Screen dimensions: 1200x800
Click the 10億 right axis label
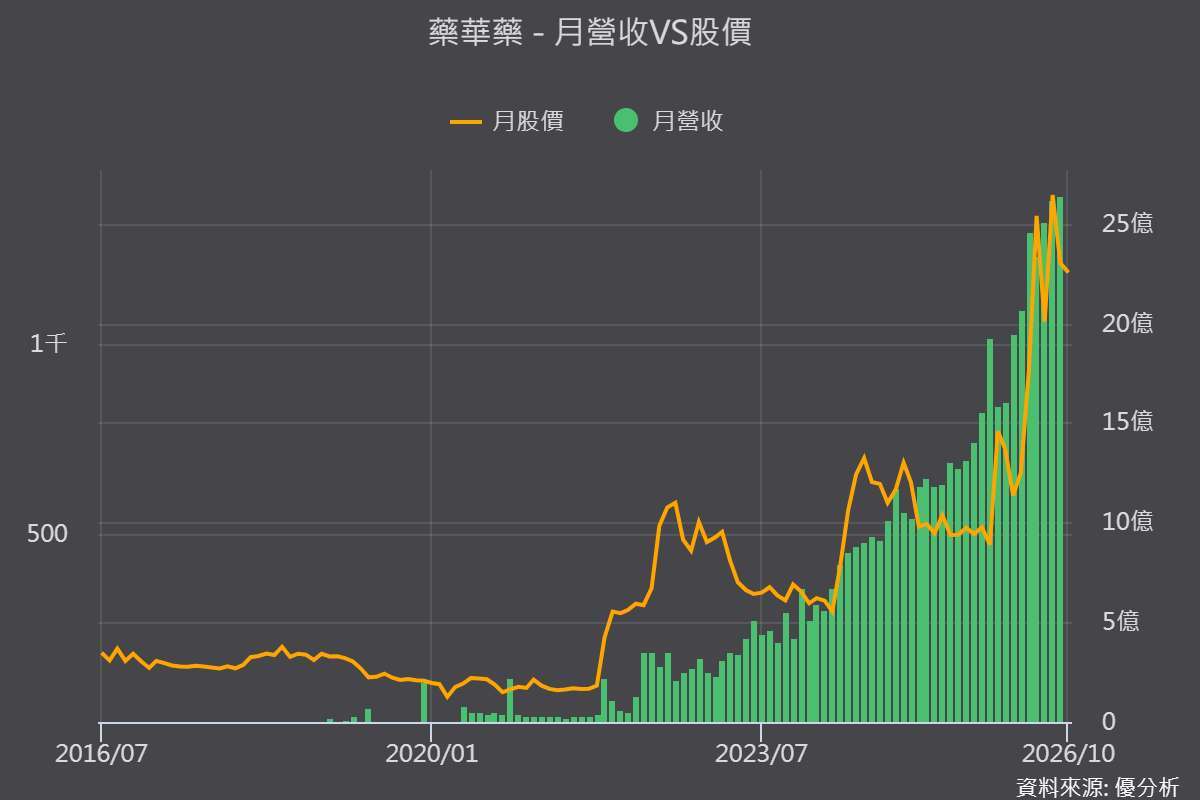(1127, 522)
